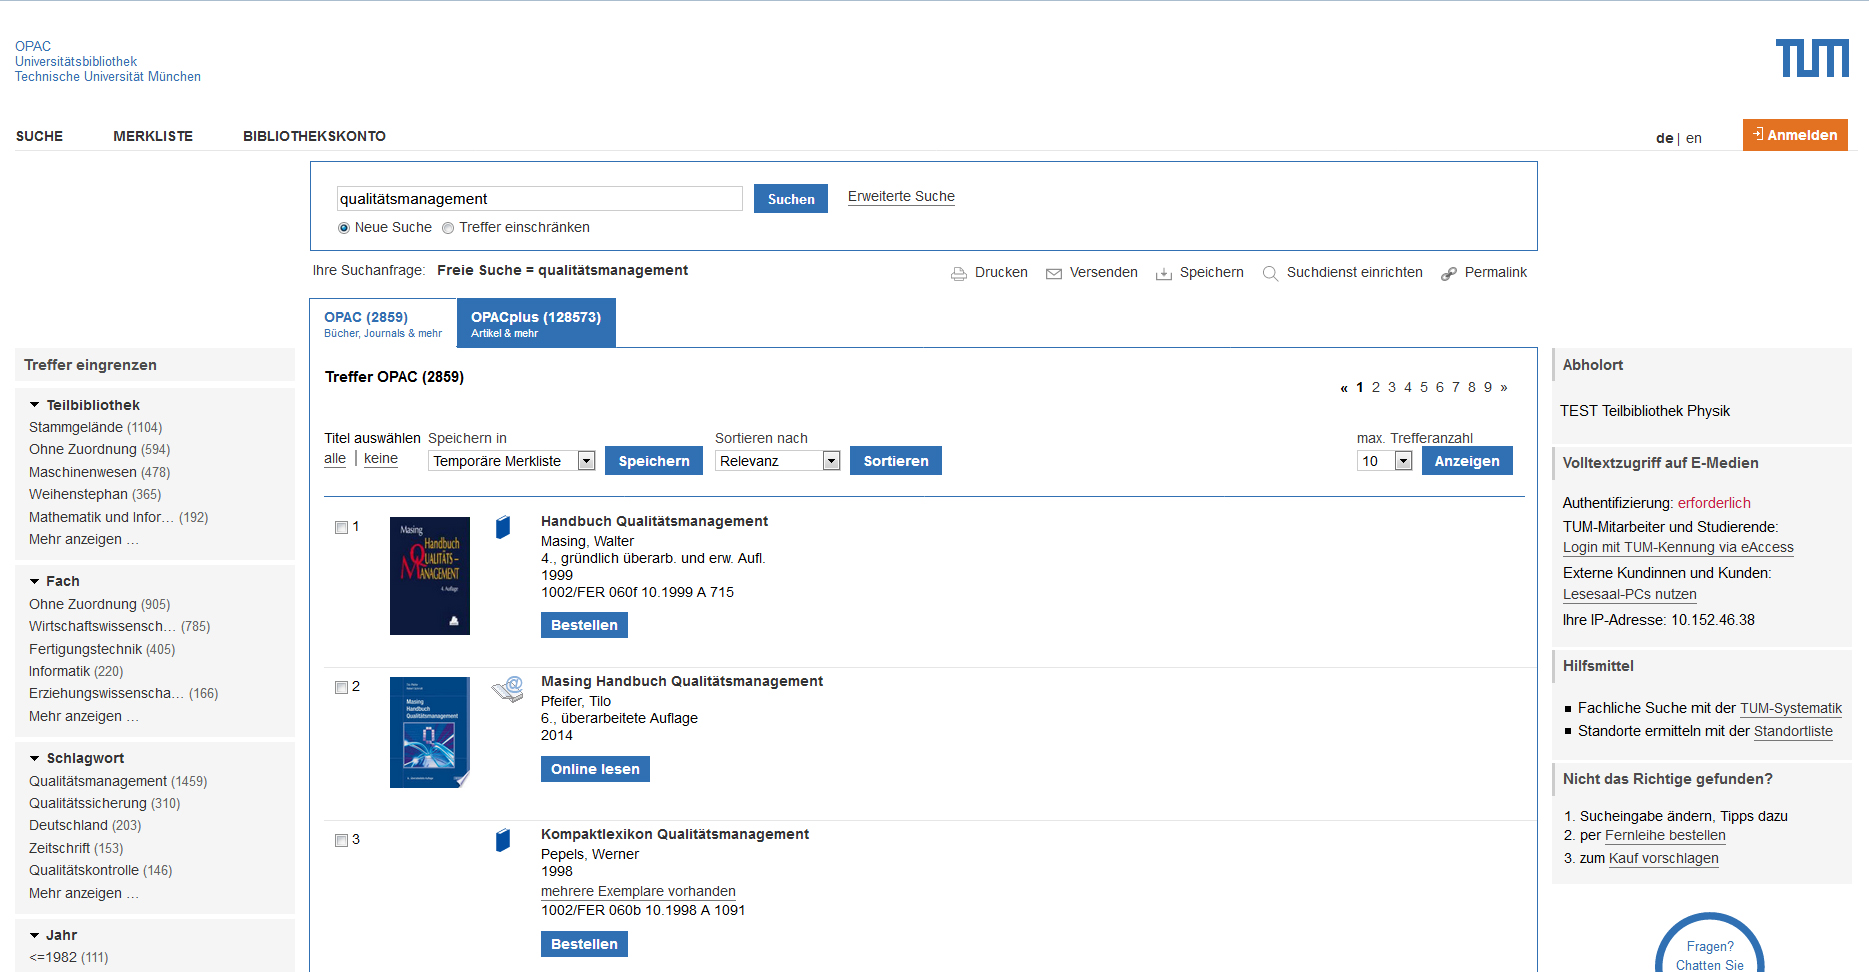Open the Standortliste link
1869x972 pixels.
tap(1793, 731)
